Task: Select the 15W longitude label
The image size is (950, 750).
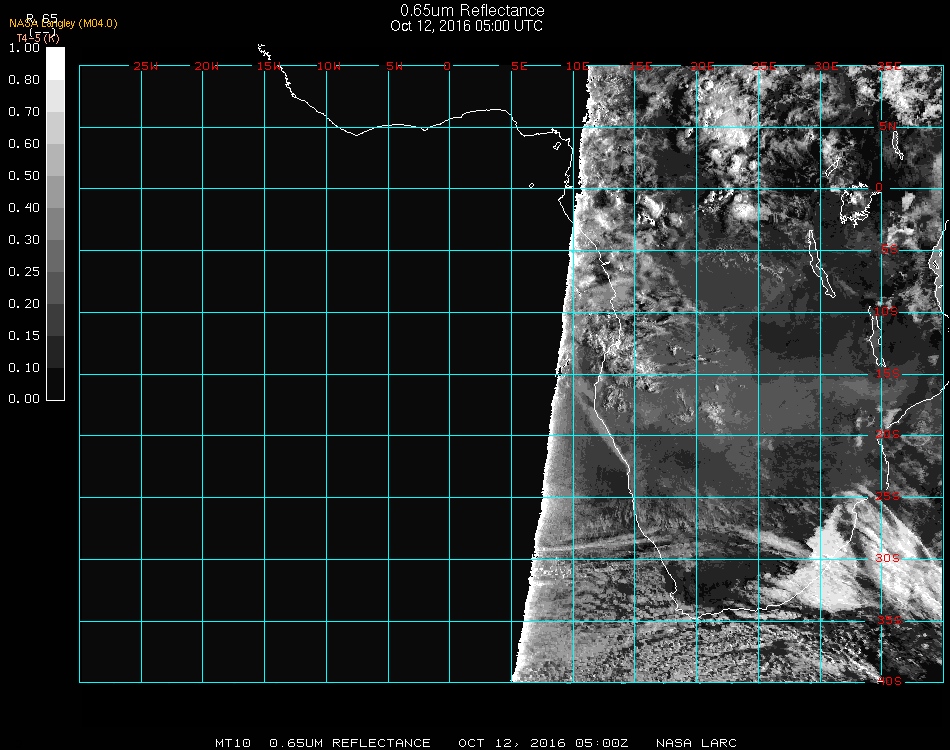Action: pyautogui.click(x=268, y=66)
